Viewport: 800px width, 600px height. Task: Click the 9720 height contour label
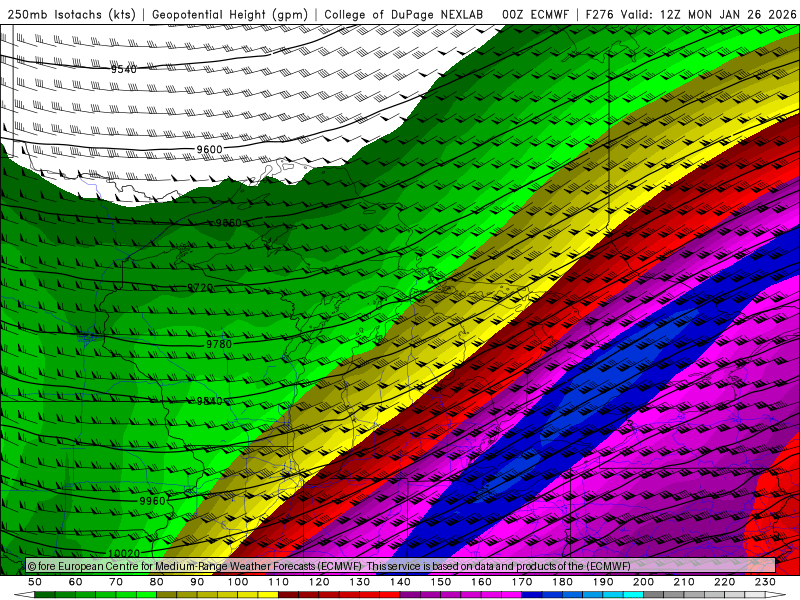pyautogui.click(x=200, y=288)
